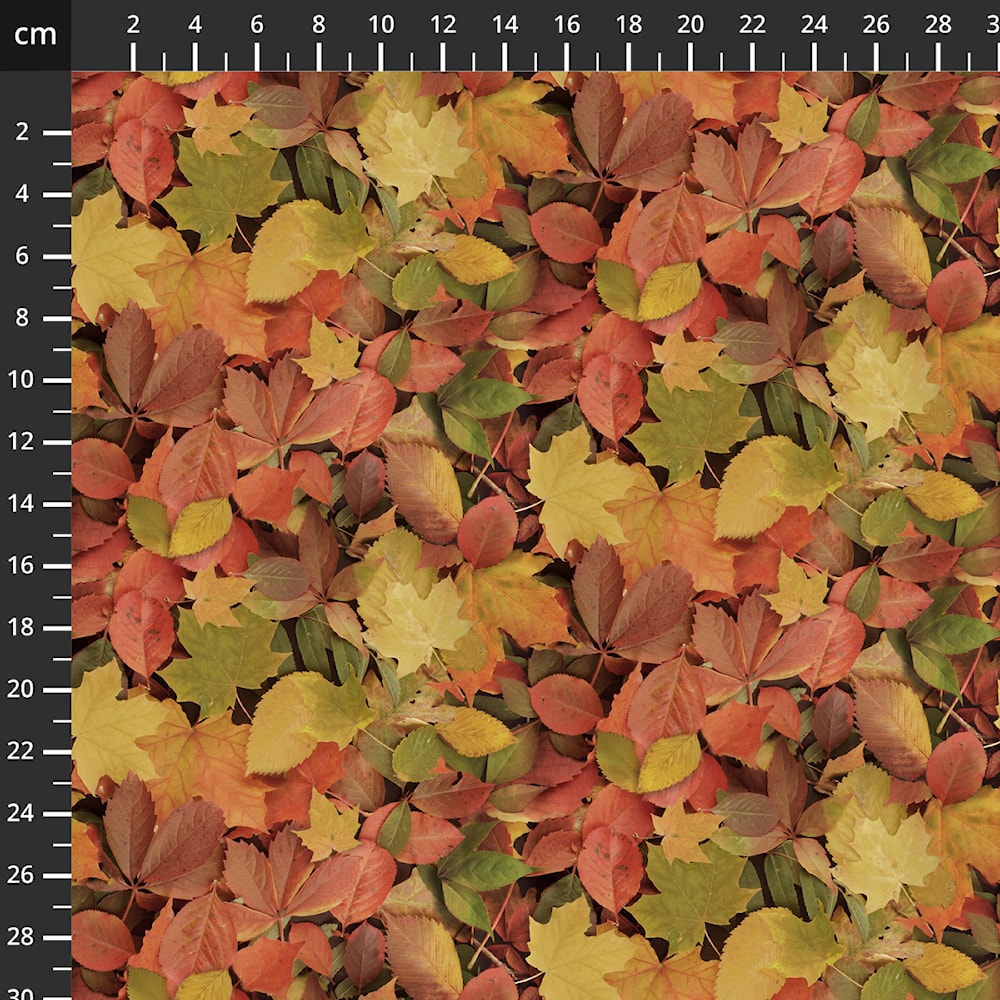The width and height of the screenshot is (1000, 1000).
Task: Click the 10 mark on top ruler
Action: [x=381, y=25]
